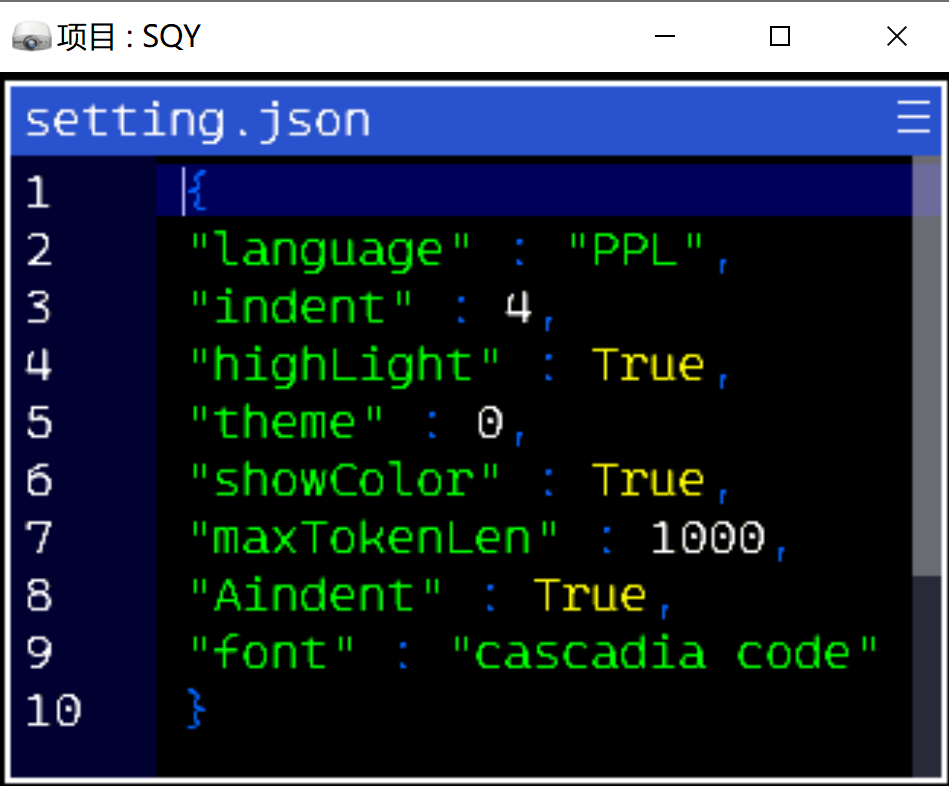This screenshot has width=949, height=786.
Task: Select line number 5 in the gutter
Action: [39, 422]
